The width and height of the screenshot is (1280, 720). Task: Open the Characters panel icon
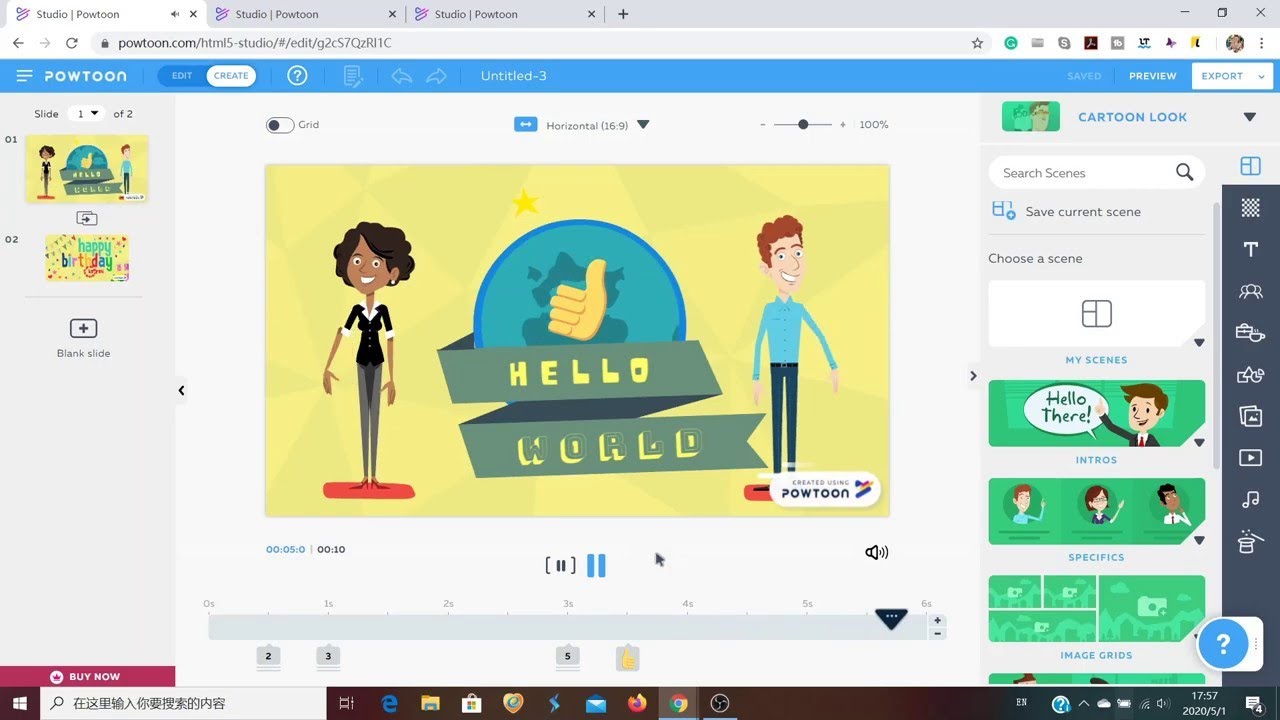tap(1250, 291)
